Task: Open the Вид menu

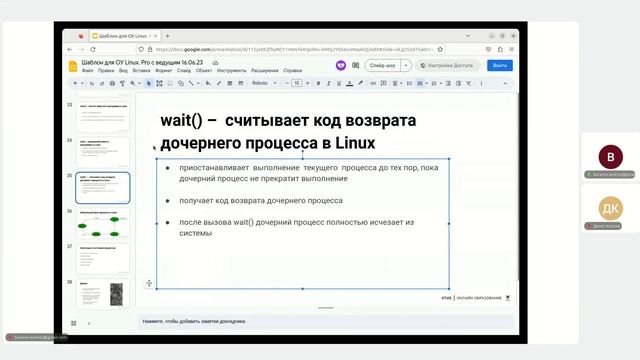Action: [123, 71]
